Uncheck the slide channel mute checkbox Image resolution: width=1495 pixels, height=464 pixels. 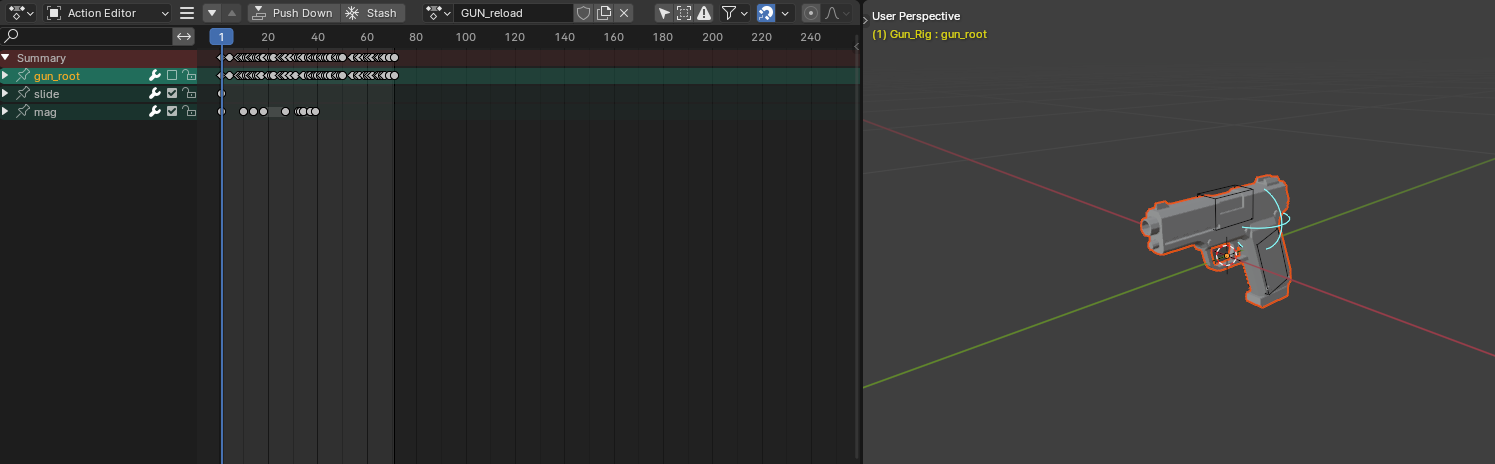point(172,94)
